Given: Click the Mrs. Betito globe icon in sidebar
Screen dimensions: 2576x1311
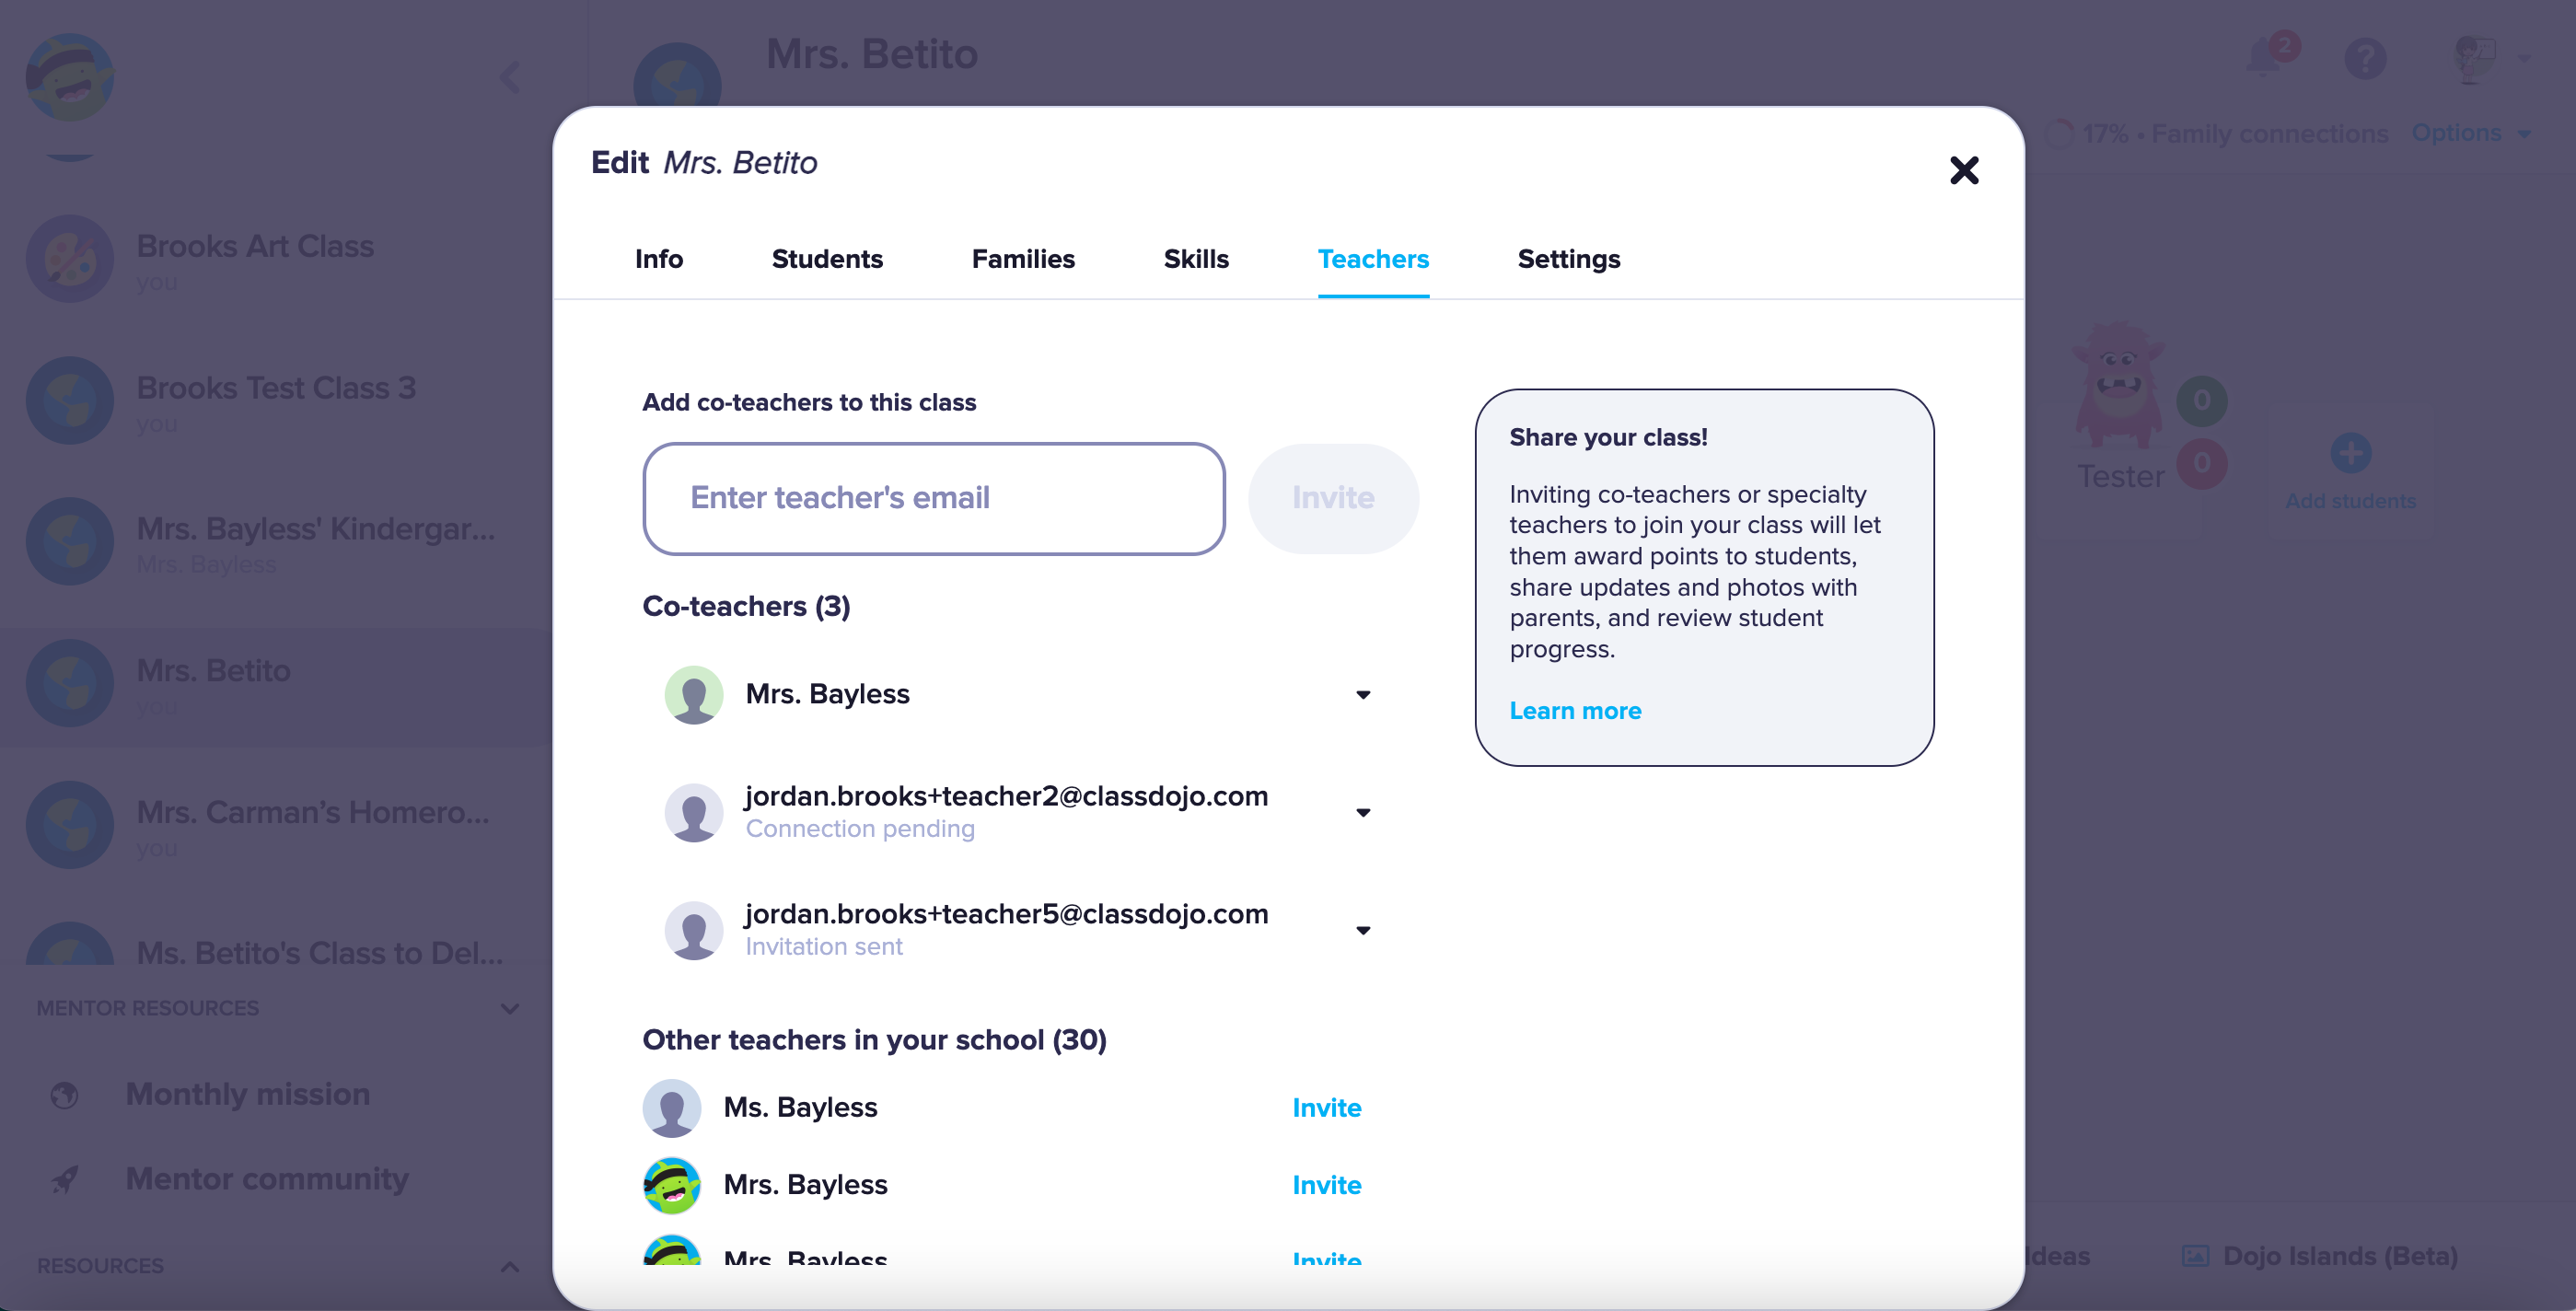Looking at the screenshot, I should pyautogui.click(x=70, y=683).
